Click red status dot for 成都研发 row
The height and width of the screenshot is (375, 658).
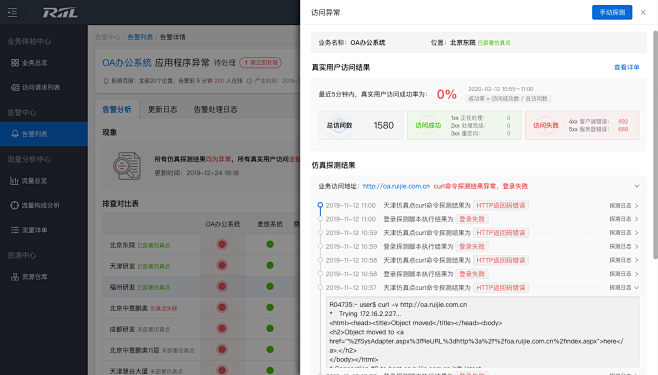[222, 328]
